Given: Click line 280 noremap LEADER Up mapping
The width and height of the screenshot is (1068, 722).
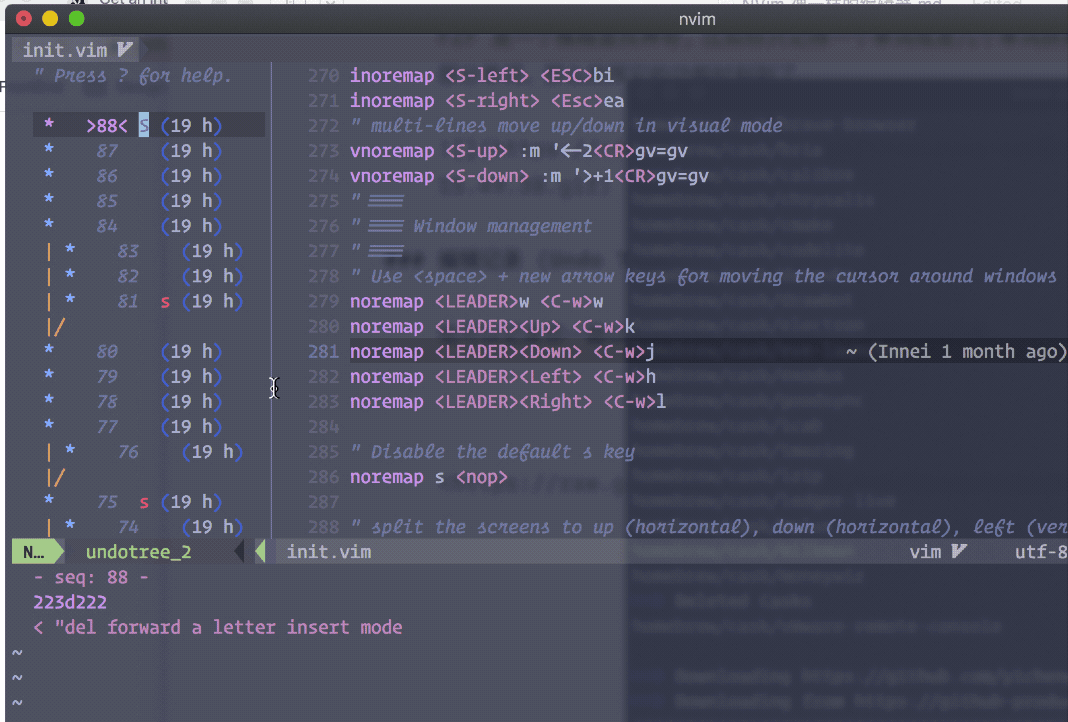Looking at the screenshot, I should click(492, 326).
